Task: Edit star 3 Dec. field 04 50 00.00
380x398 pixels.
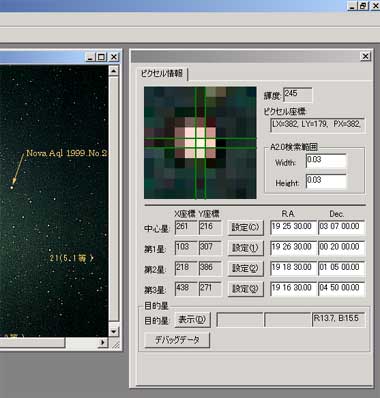Action: tap(341, 289)
